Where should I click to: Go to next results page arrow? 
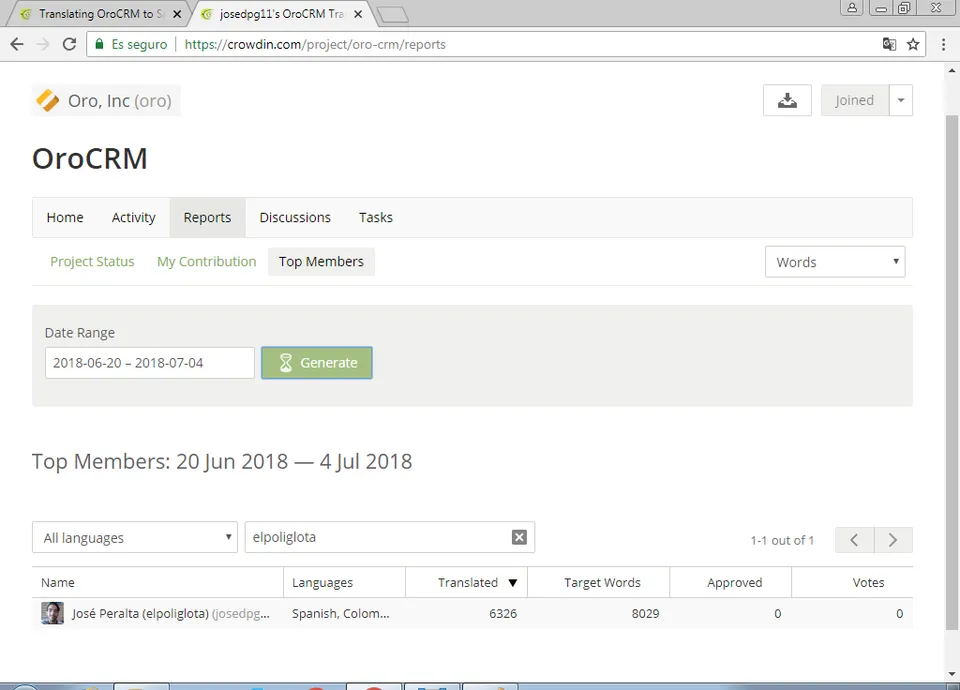pos(893,540)
